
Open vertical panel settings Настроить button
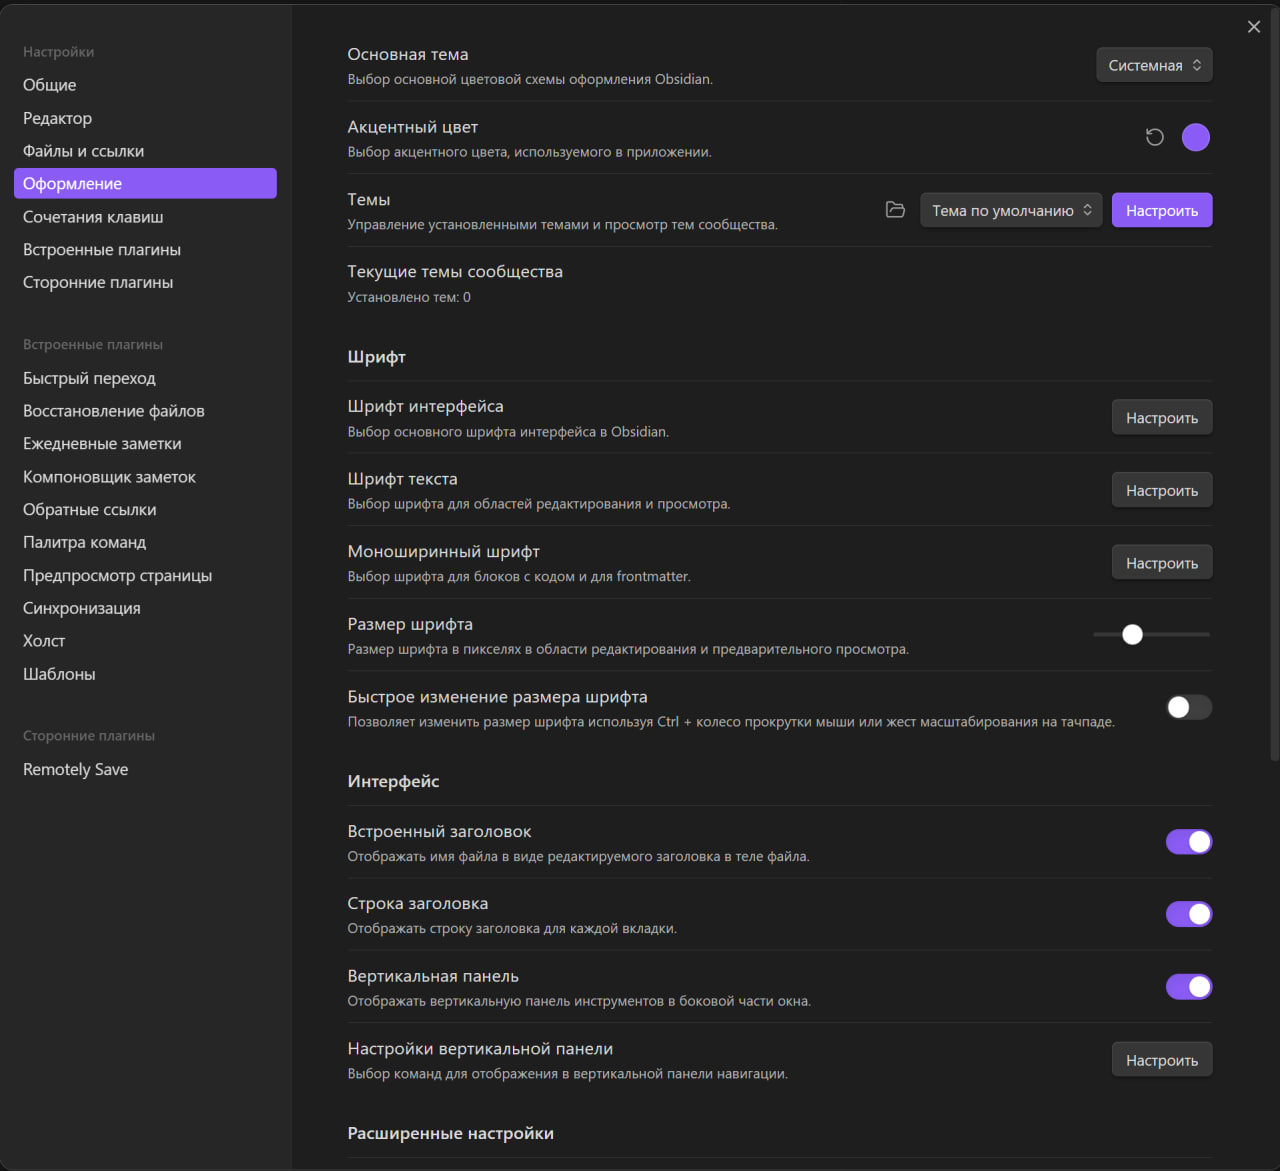click(x=1162, y=1060)
